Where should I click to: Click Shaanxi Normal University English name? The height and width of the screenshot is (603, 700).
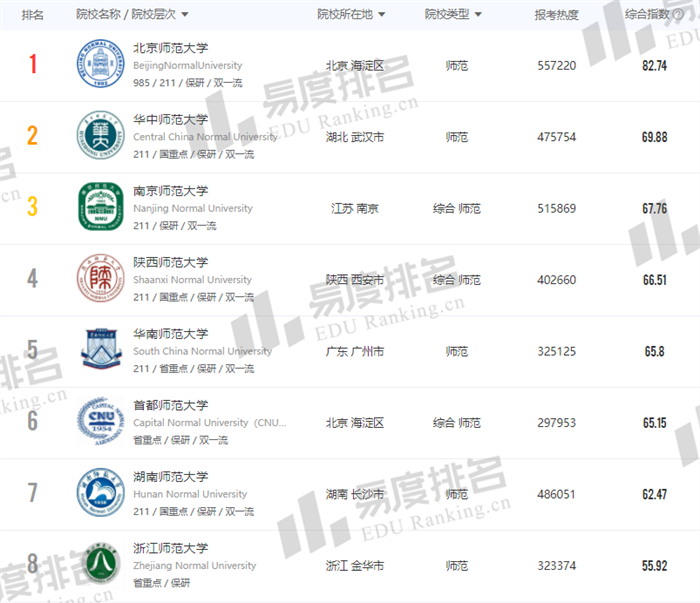(192, 280)
